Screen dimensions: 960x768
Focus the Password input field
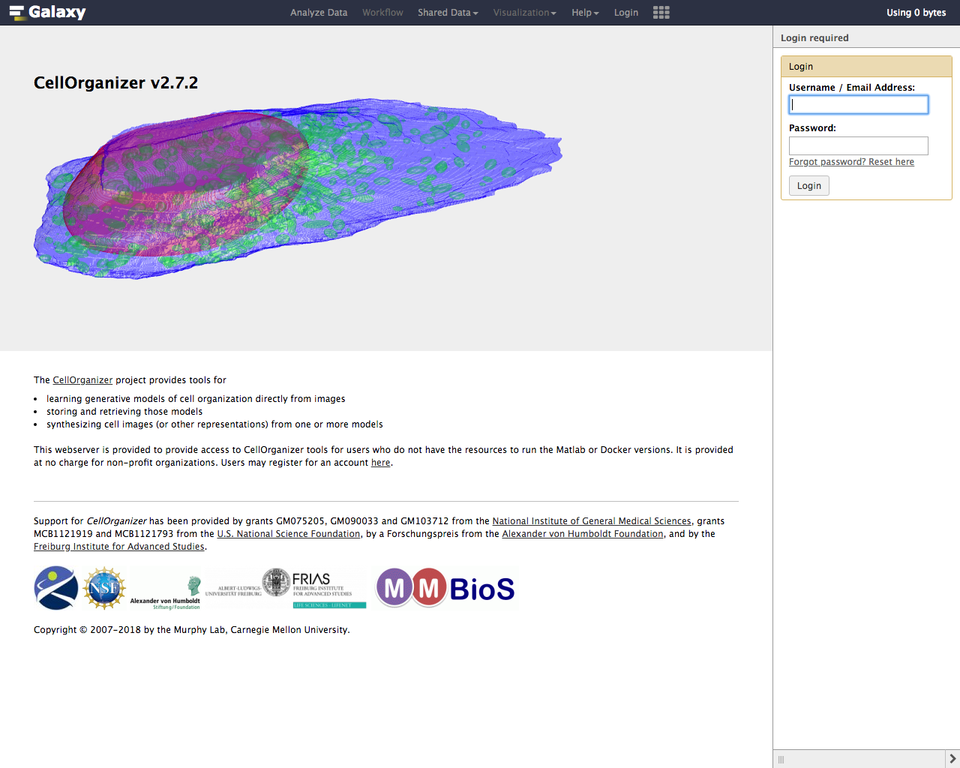858,146
